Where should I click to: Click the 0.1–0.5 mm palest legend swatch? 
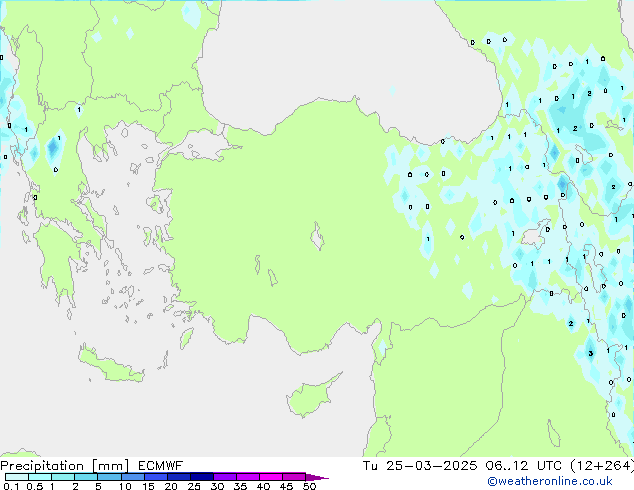click(x=17, y=477)
